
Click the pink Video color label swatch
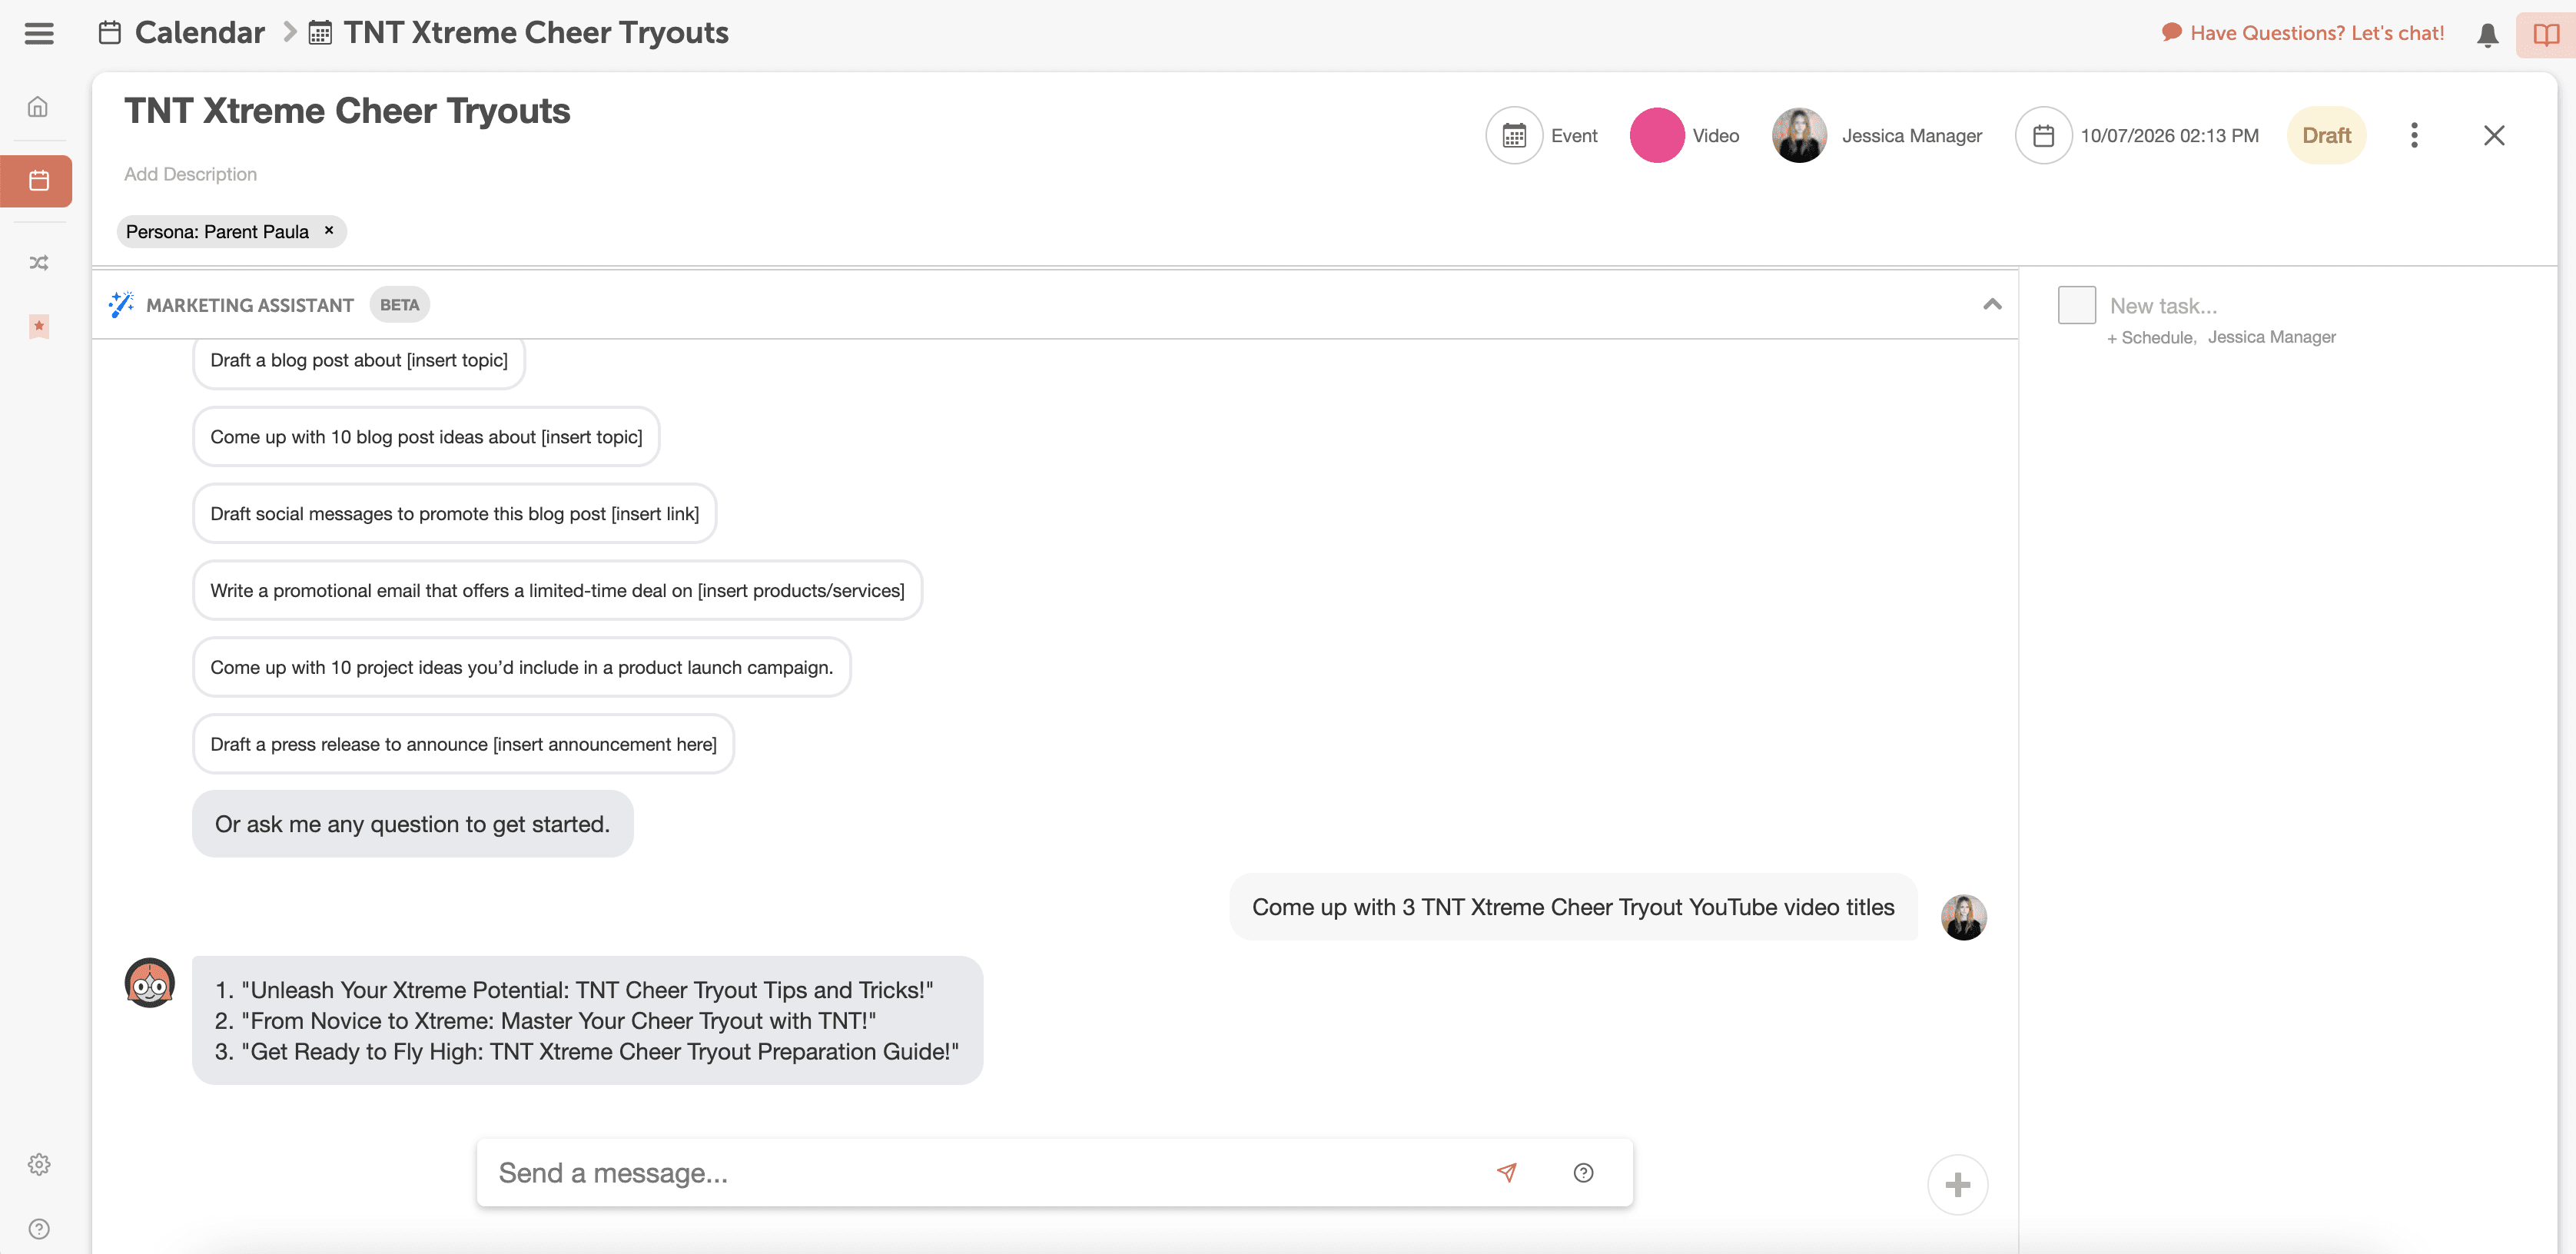pyautogui.click(x=1656, y=135)
